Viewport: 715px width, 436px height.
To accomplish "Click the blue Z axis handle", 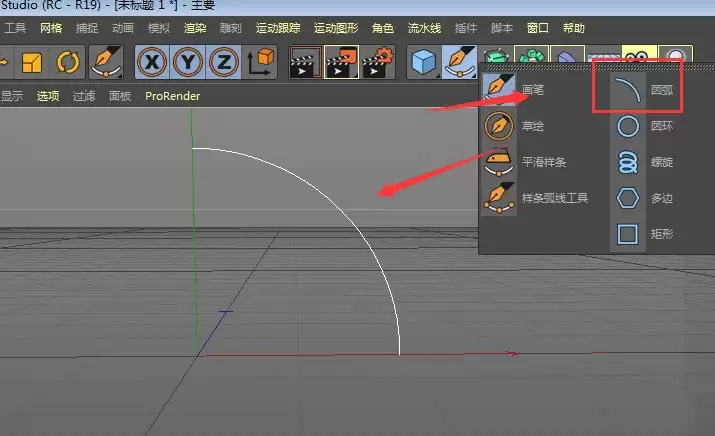I will (x=226, y=311).
